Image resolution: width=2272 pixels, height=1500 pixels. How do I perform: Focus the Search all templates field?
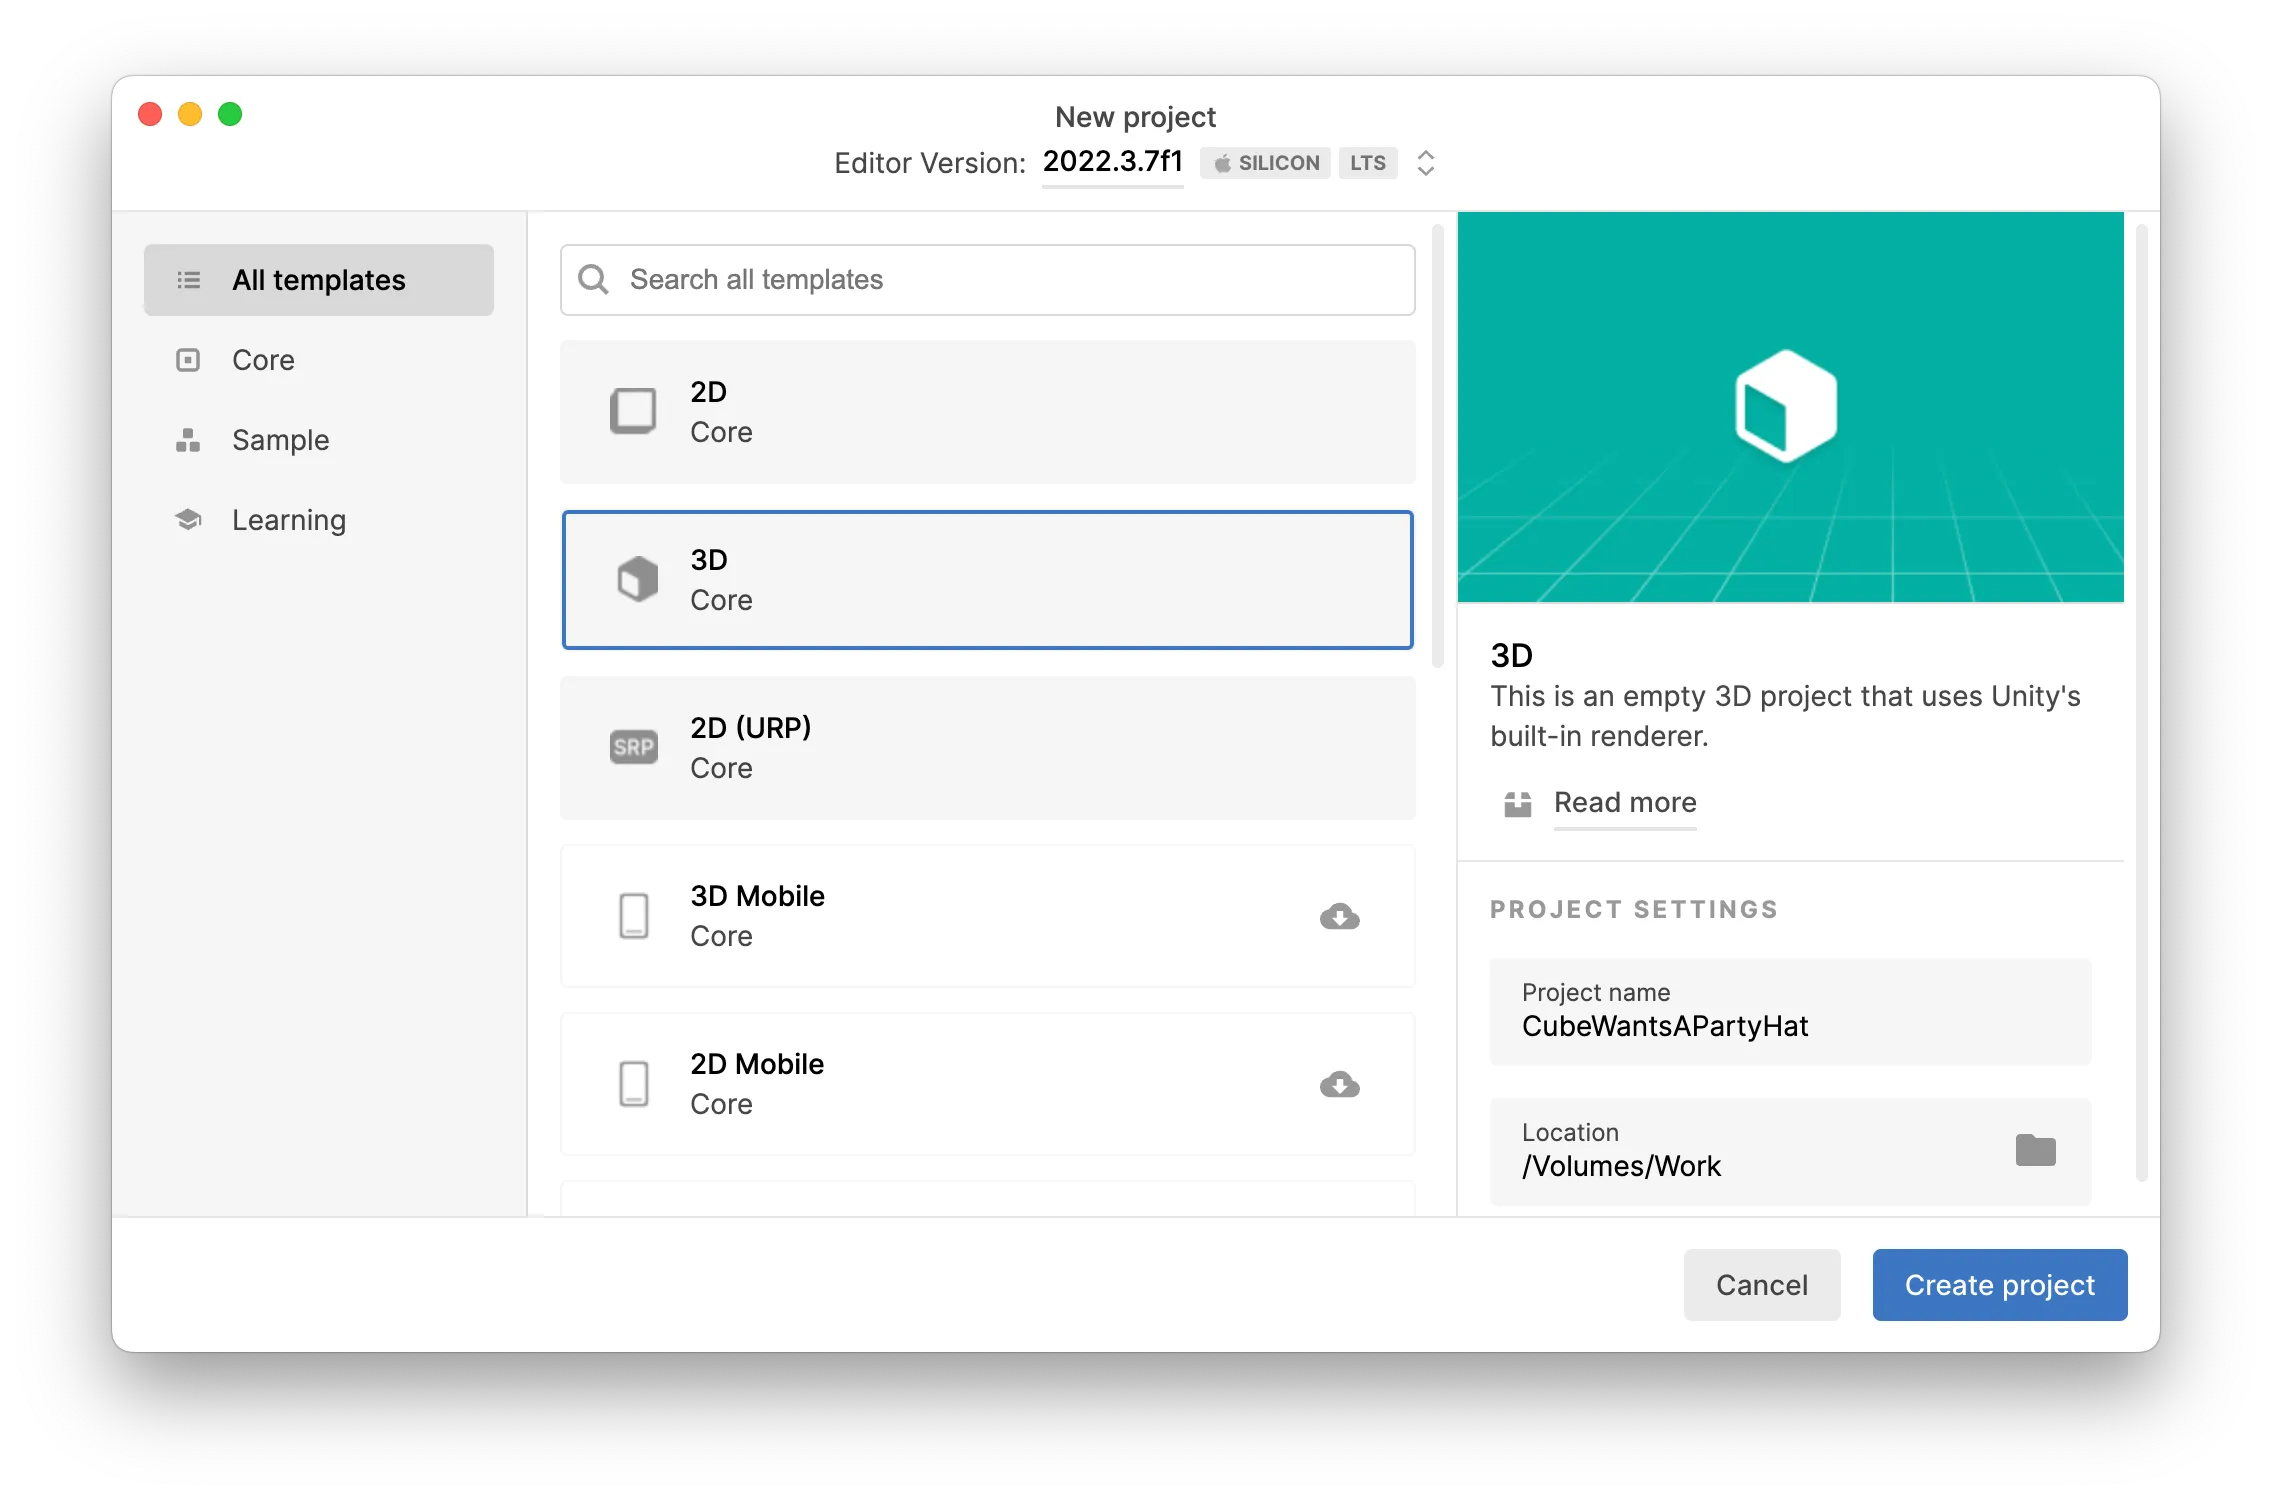pos(987,280)
